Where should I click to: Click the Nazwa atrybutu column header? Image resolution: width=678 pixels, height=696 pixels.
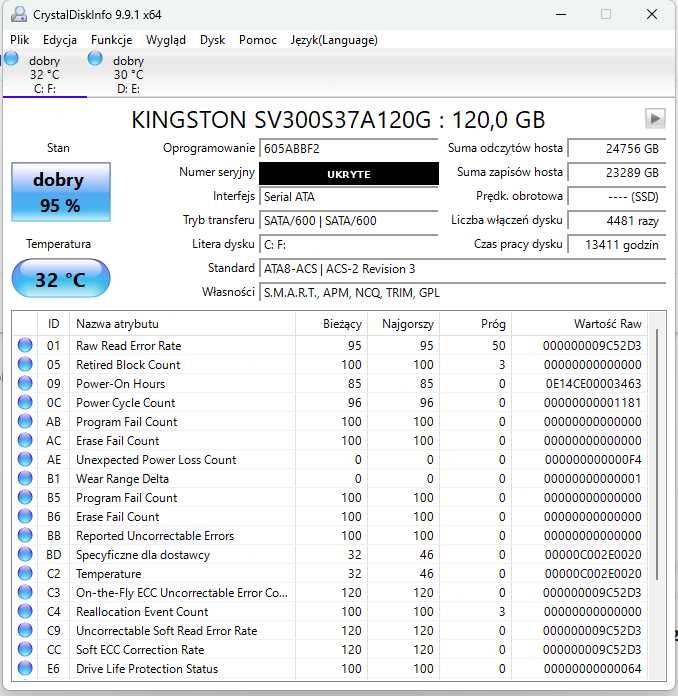coord(182,324)
